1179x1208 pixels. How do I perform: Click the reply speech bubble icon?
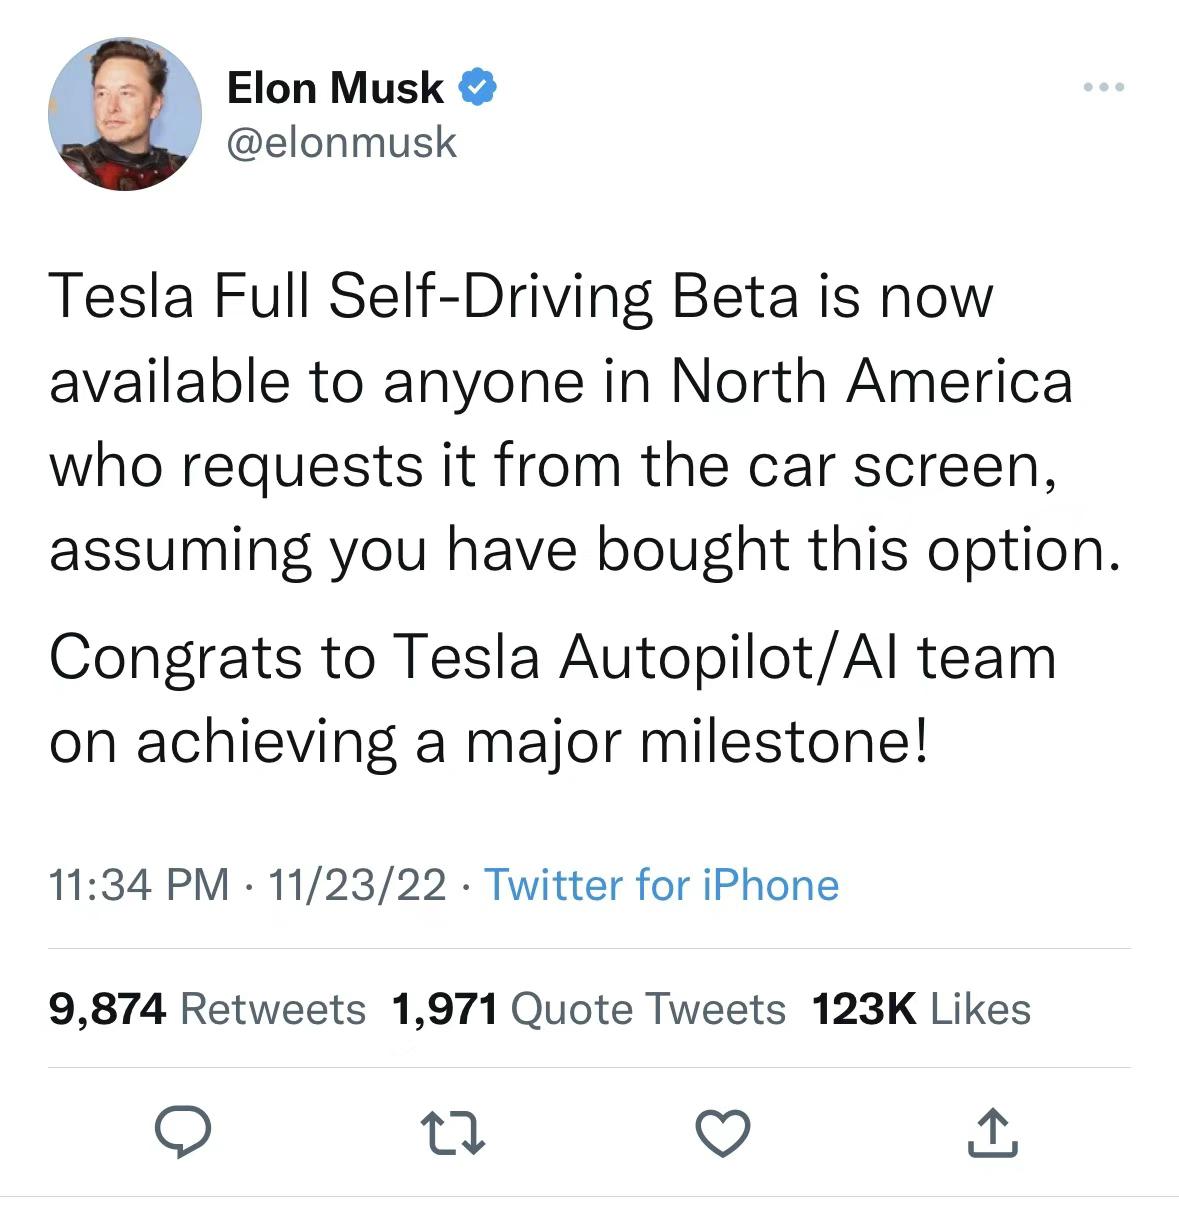coord(183,1133)
